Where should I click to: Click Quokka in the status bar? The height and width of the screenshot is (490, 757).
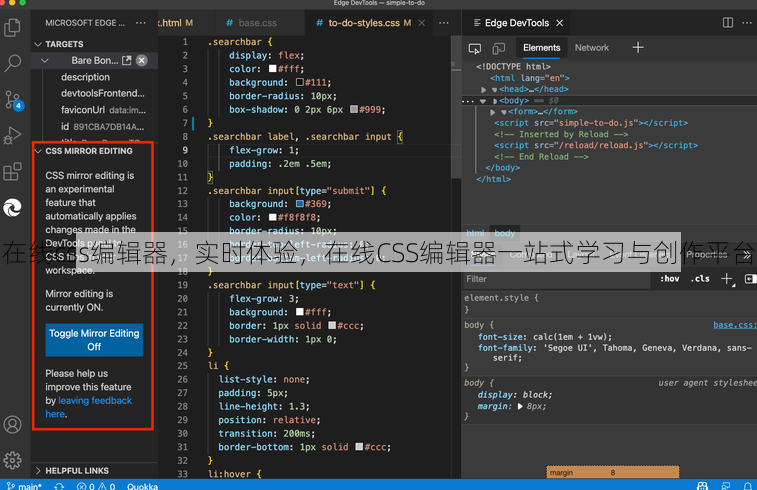point(142,486)
